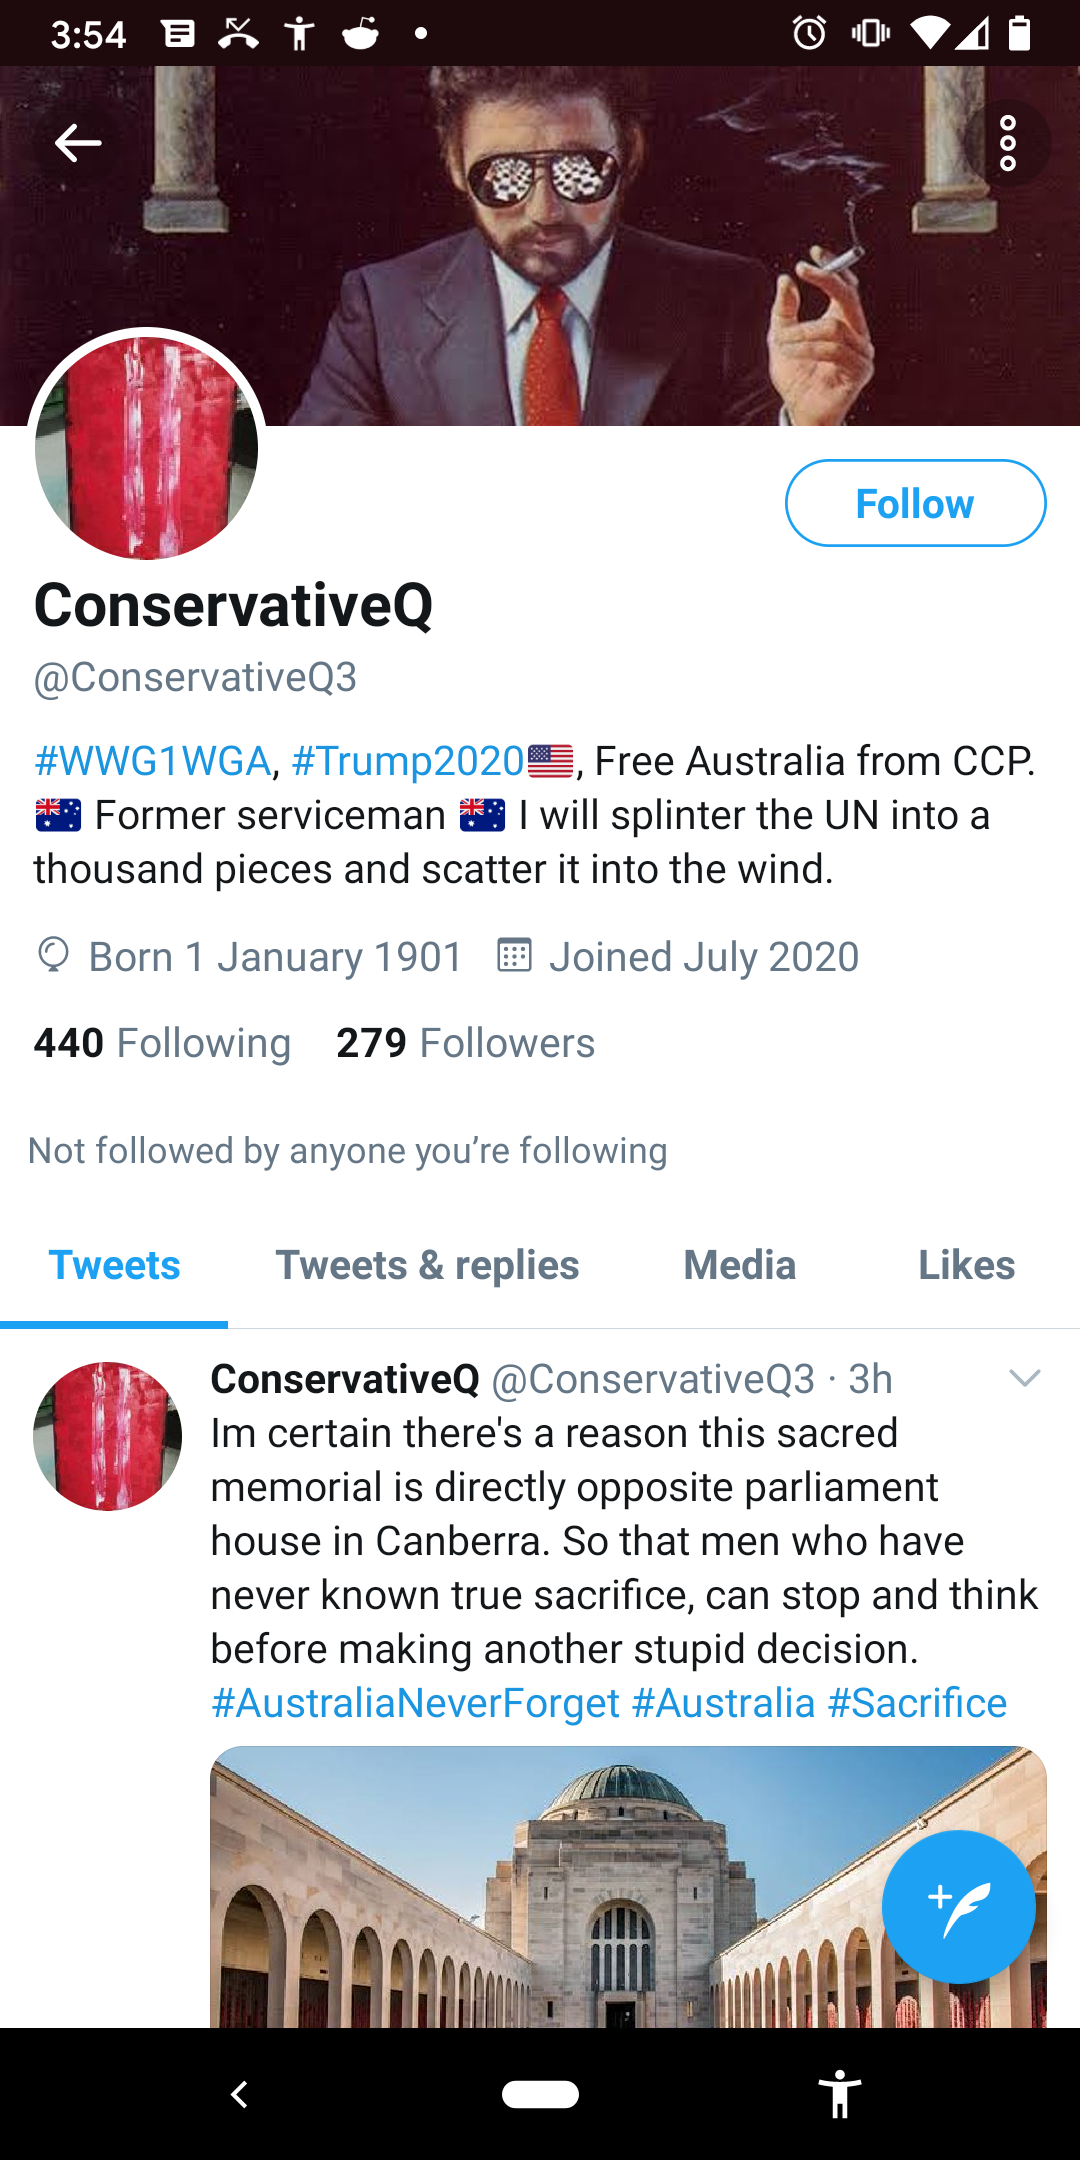Image resolution: width=1080 pixels, height=2160 pixels.
Task: Tap the Android back chevron in navigation bar
Action: (239, 2094)
